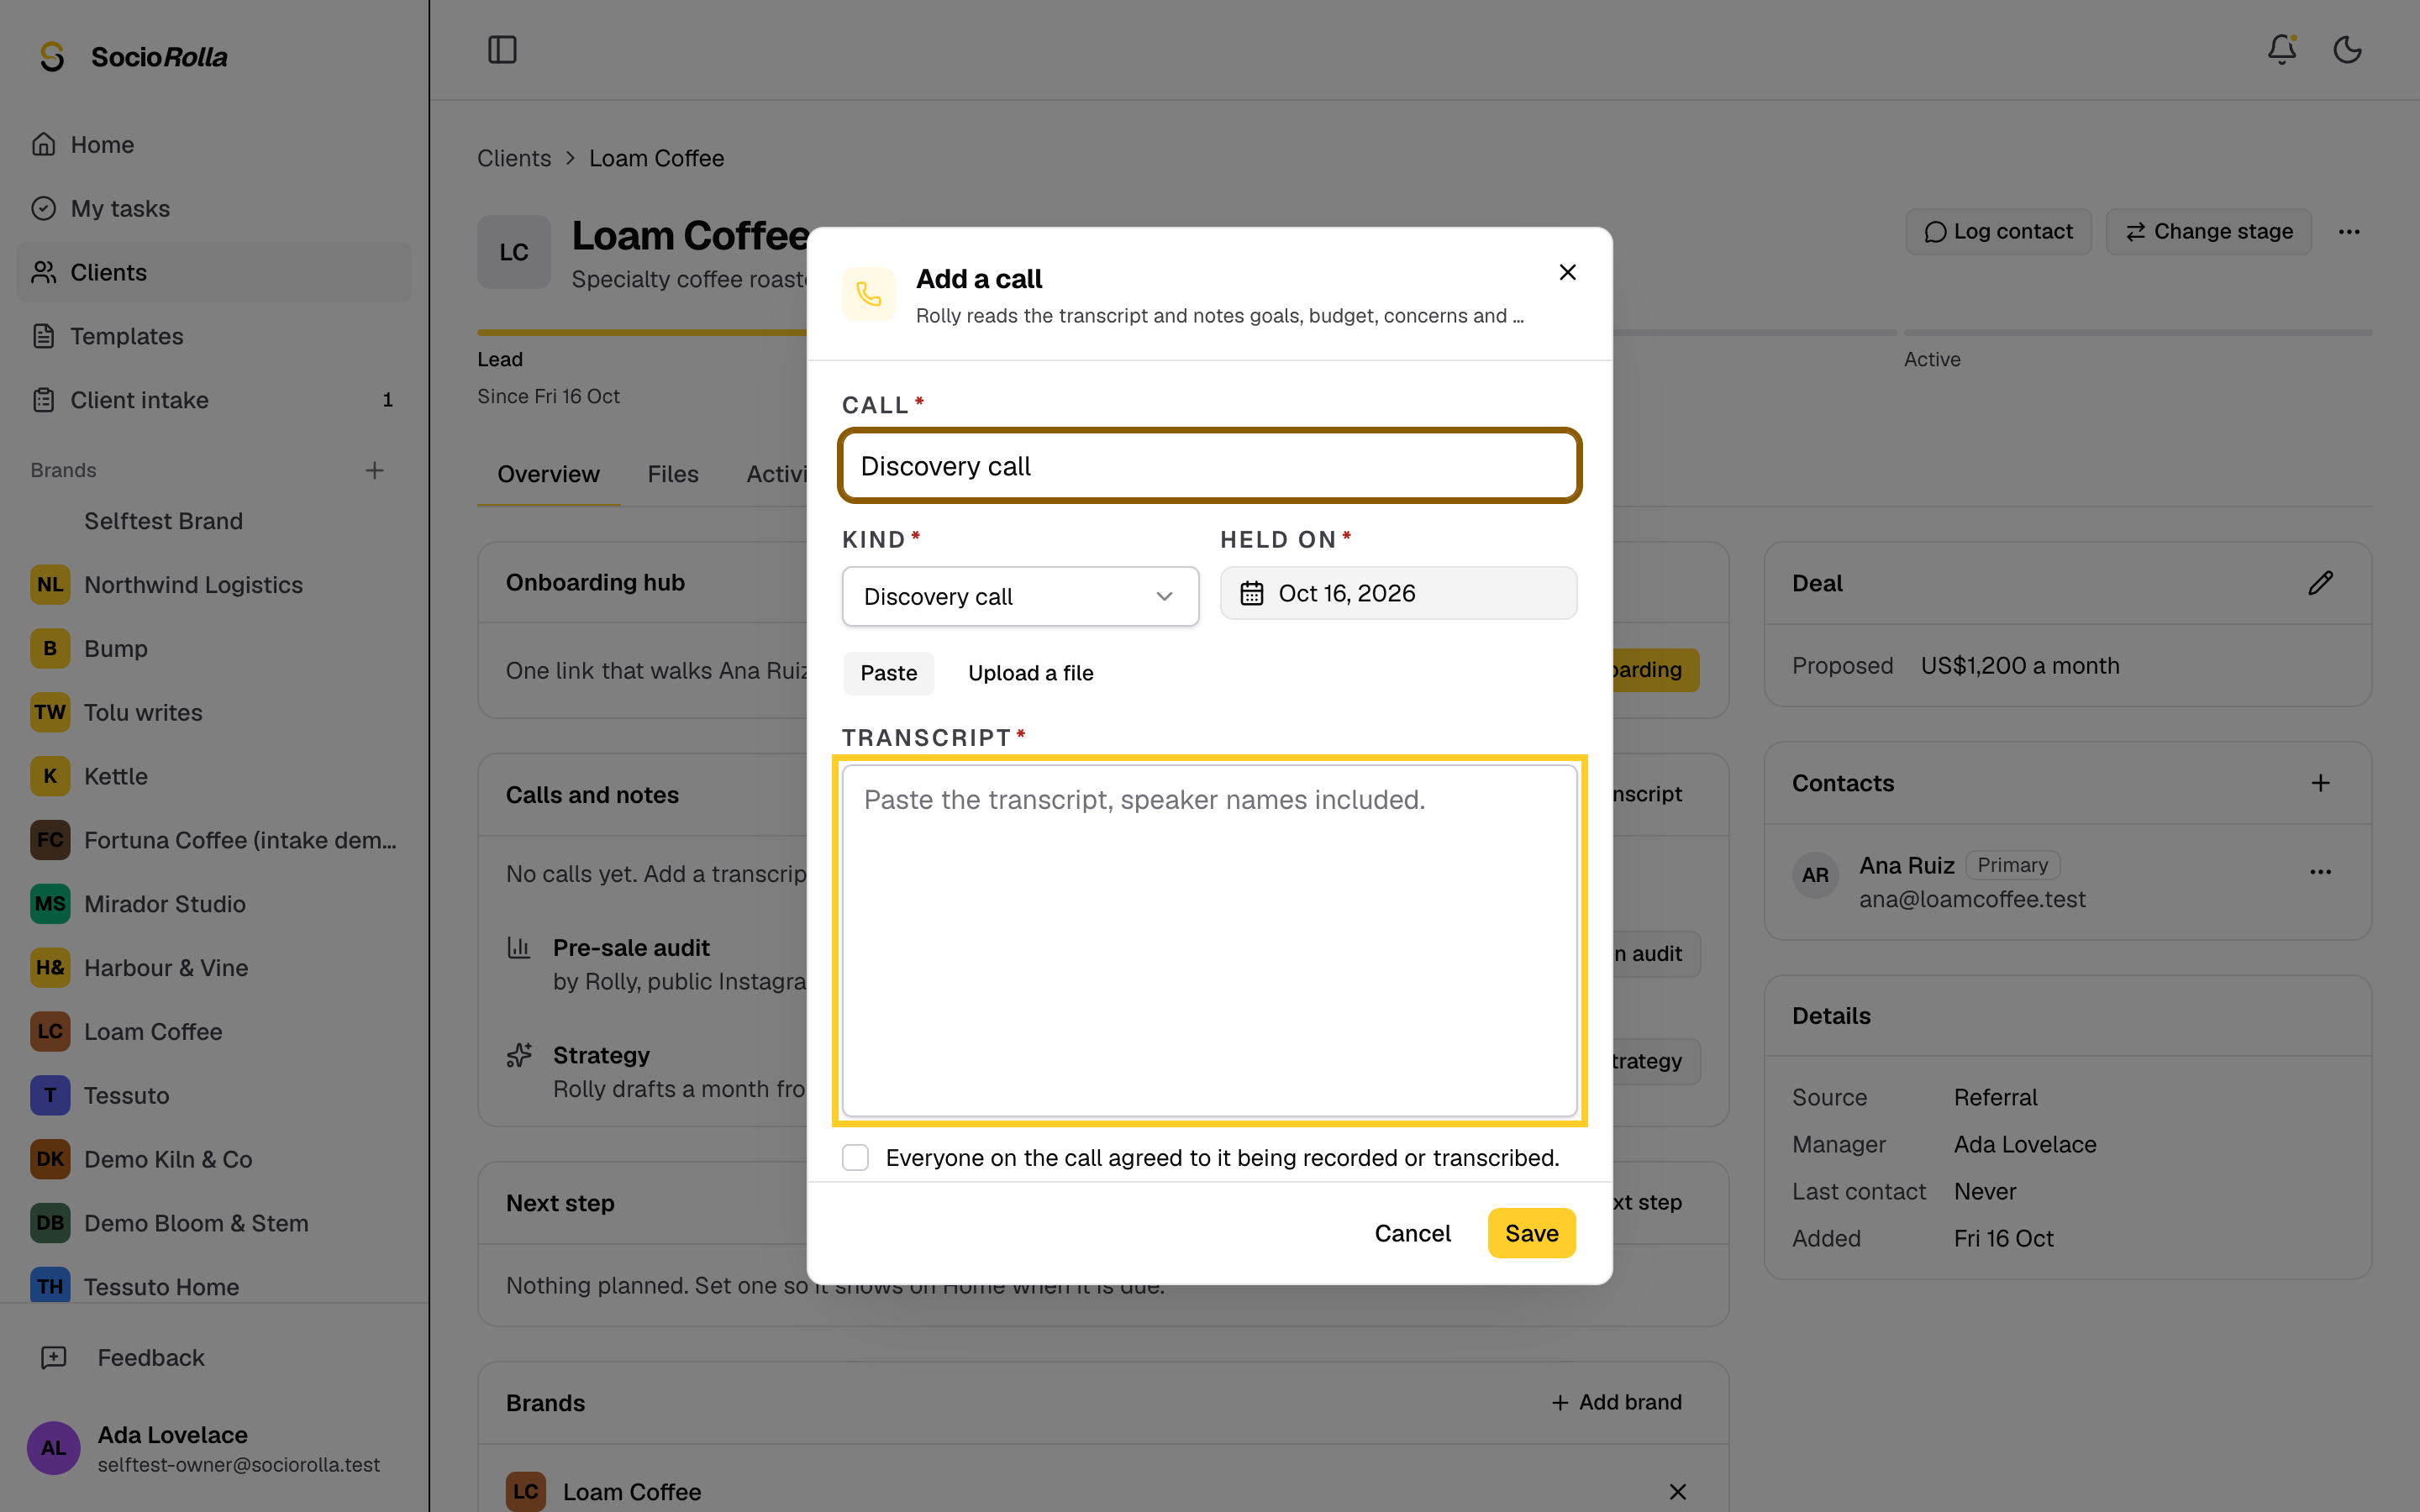Image resolution: width=2420 pixels, height=1512 pixels.
Task: Click the Feedback message icon
Action: (x=53, y=1358)
